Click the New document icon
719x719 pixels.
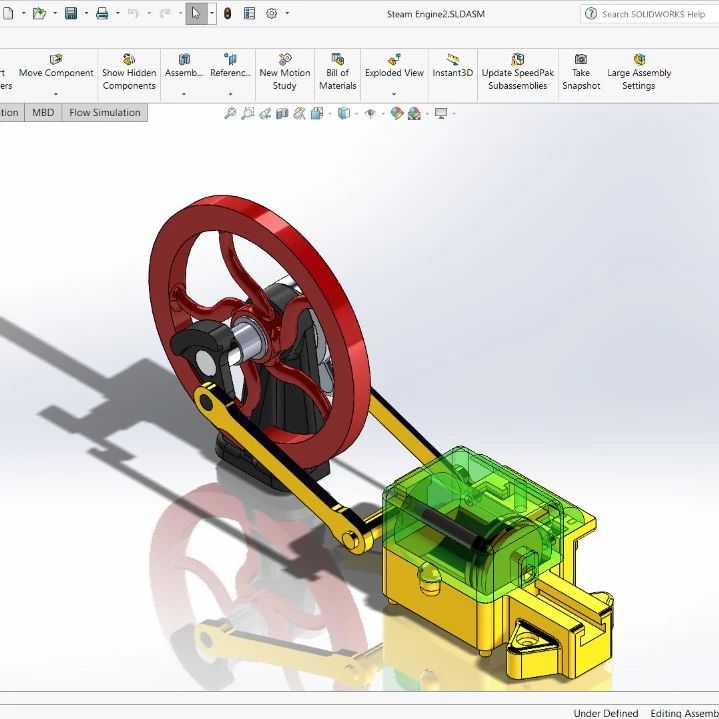(8, 13)
